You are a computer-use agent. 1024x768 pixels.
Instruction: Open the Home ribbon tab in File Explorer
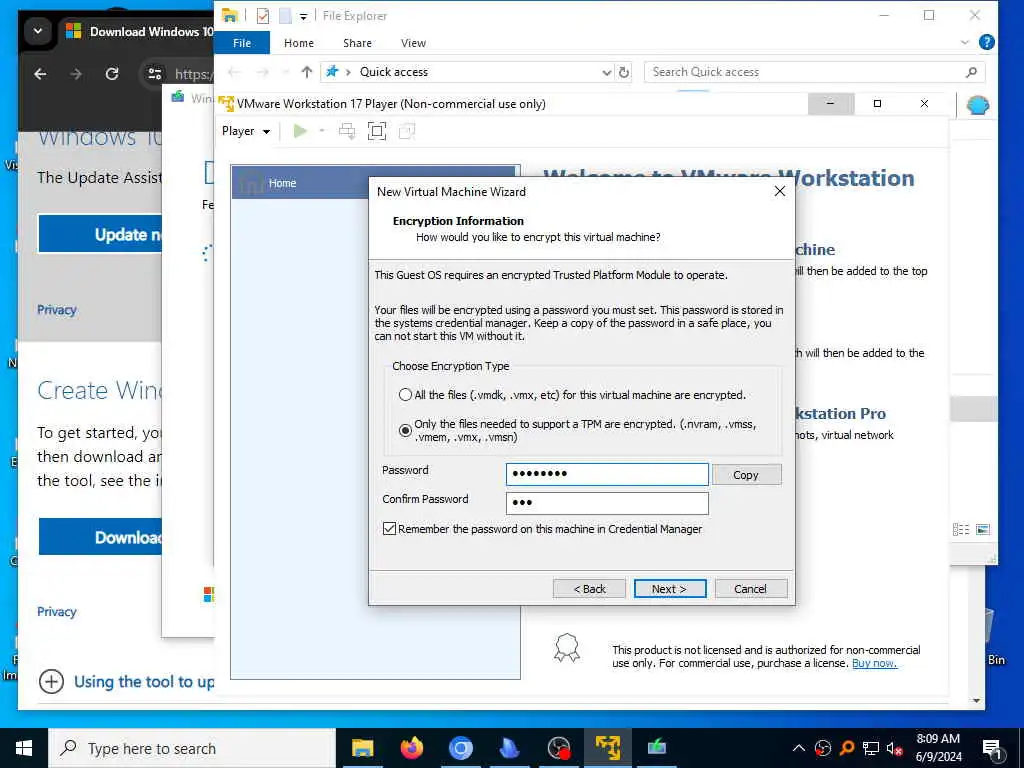click(x=299, y=43)
